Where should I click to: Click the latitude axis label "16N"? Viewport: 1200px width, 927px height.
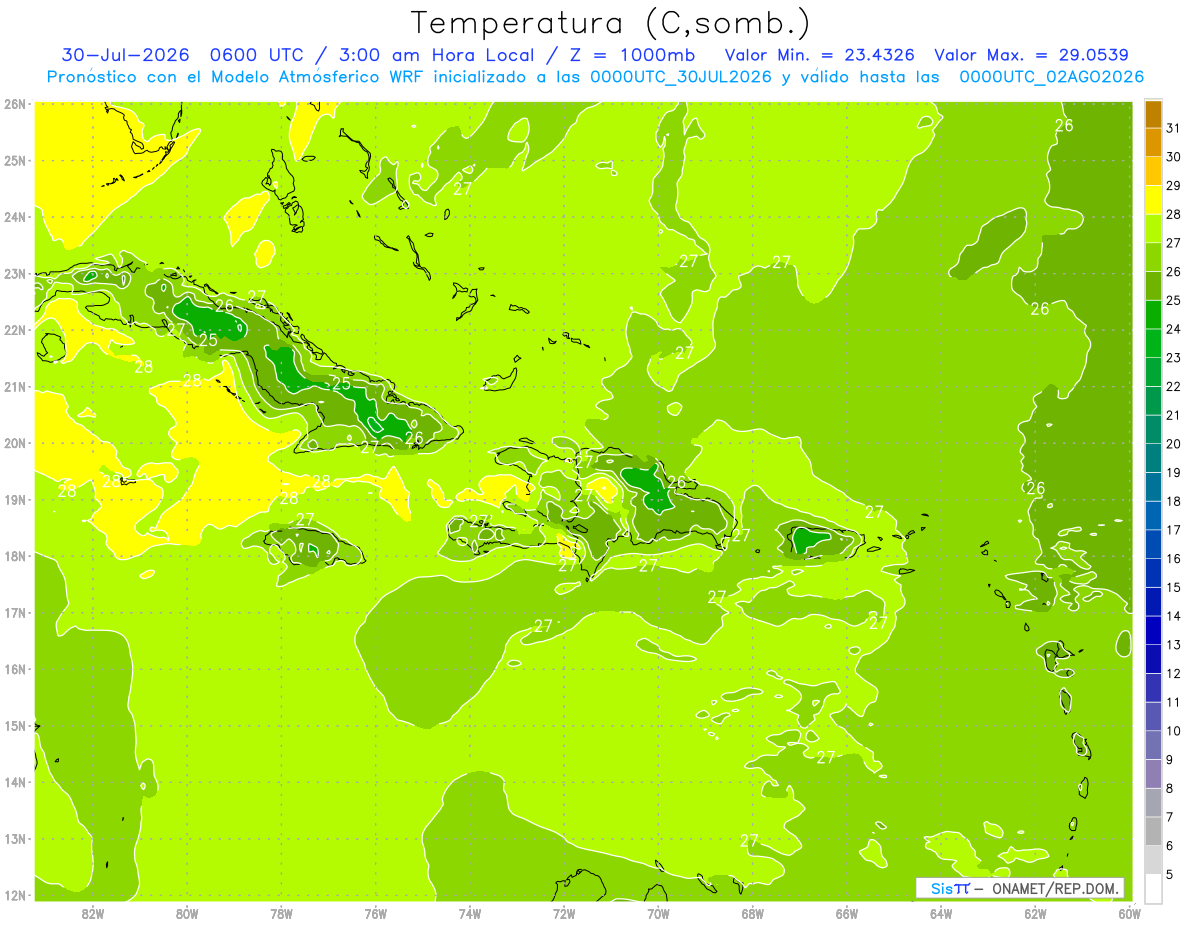pyautogui.click(x=14, y=669)
